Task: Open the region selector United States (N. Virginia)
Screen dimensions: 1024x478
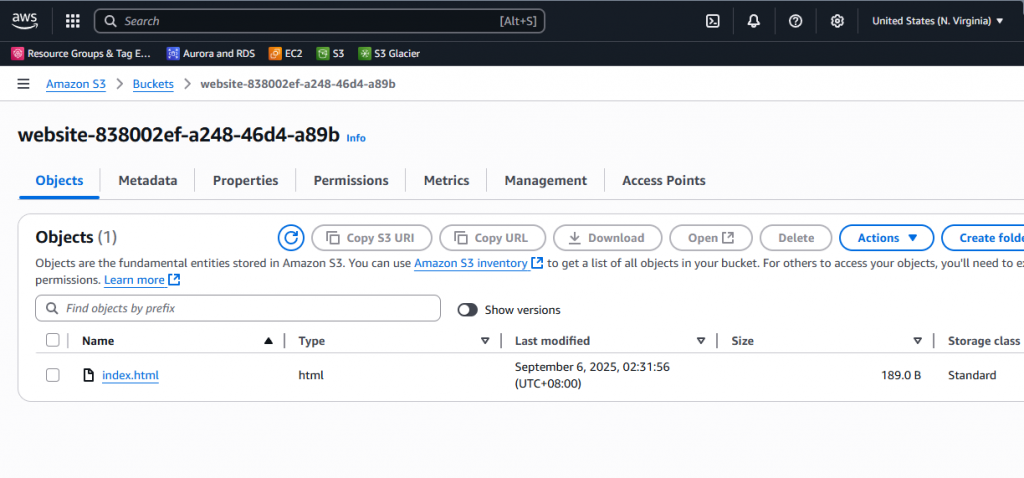Action: (x=938, y=21)
